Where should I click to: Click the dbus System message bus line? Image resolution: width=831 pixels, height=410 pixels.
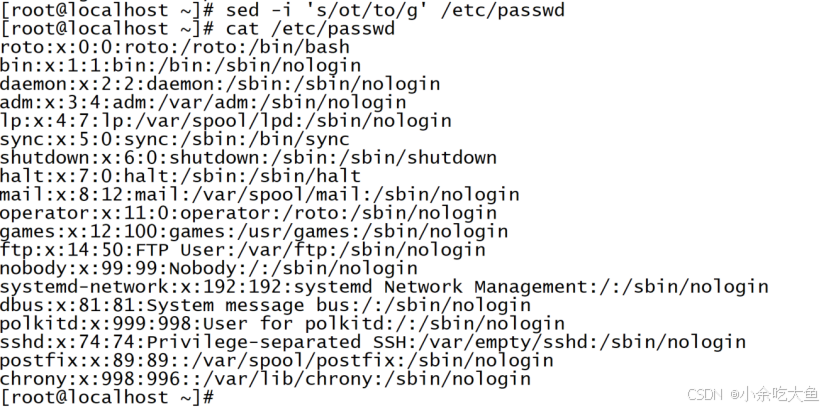tap(266, 305)
